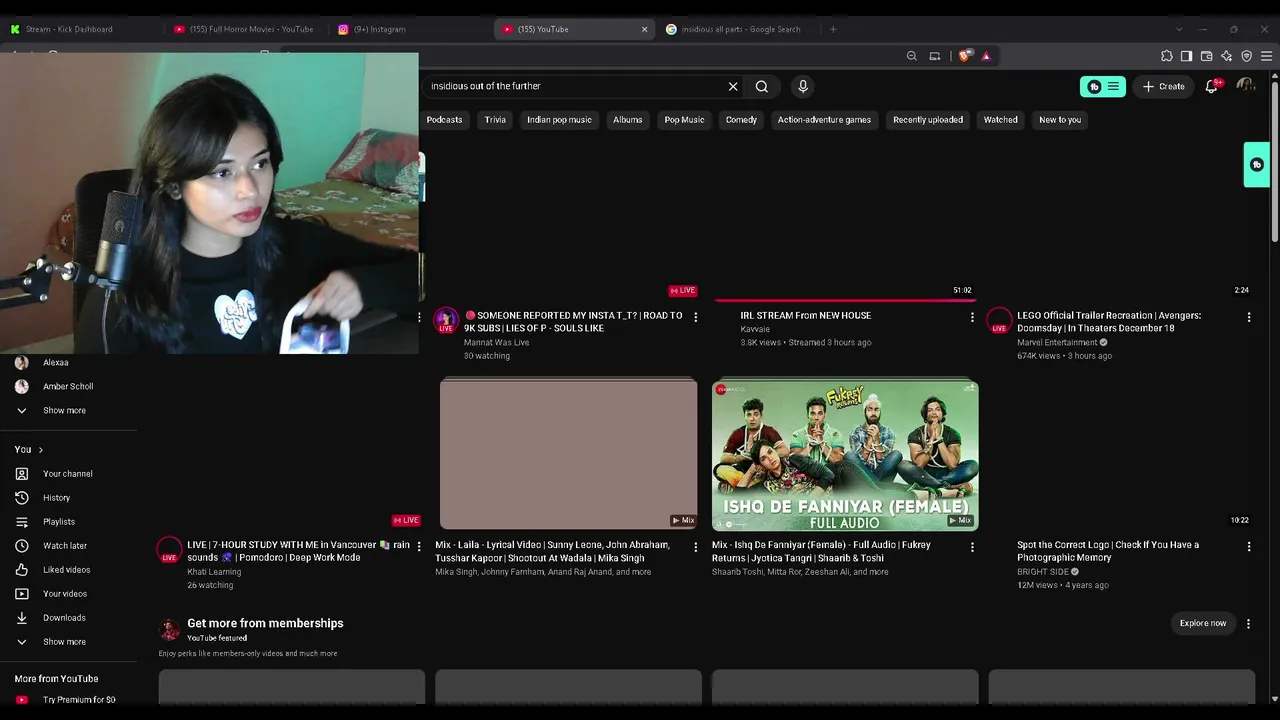Open the Brave VPN shield icon
The height and width of the screenshot is (720, 1280).
pyautogui.click(x=1247, y=56)
